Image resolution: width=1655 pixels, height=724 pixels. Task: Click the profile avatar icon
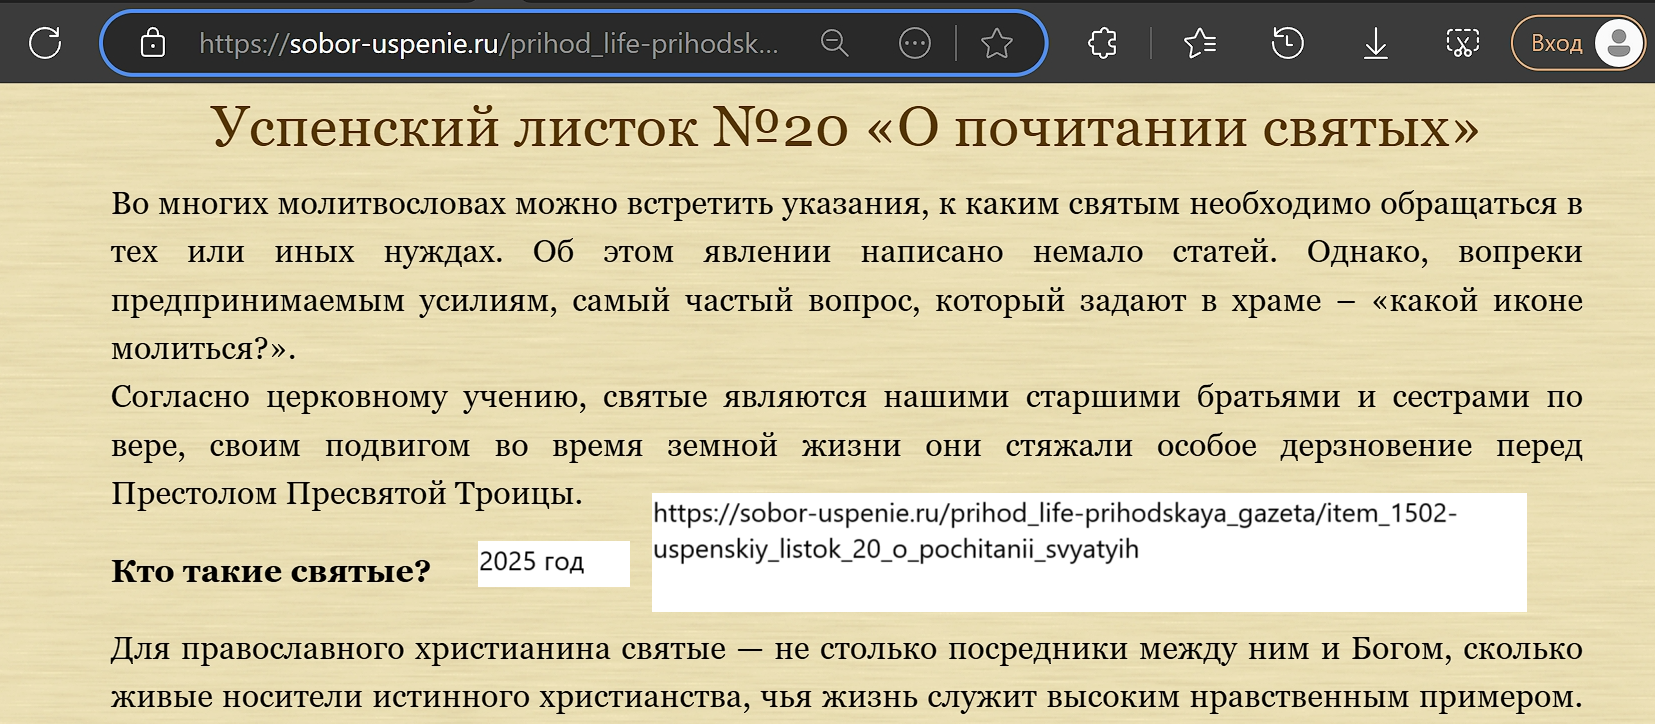point(1618,43)
